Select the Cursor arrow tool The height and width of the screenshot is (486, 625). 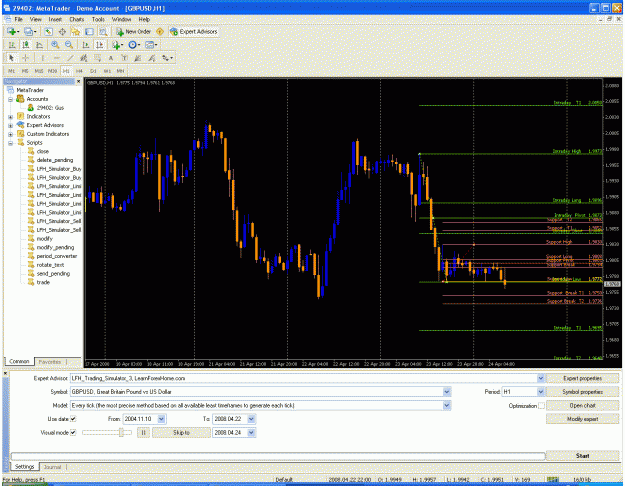[x=12, y=58]
